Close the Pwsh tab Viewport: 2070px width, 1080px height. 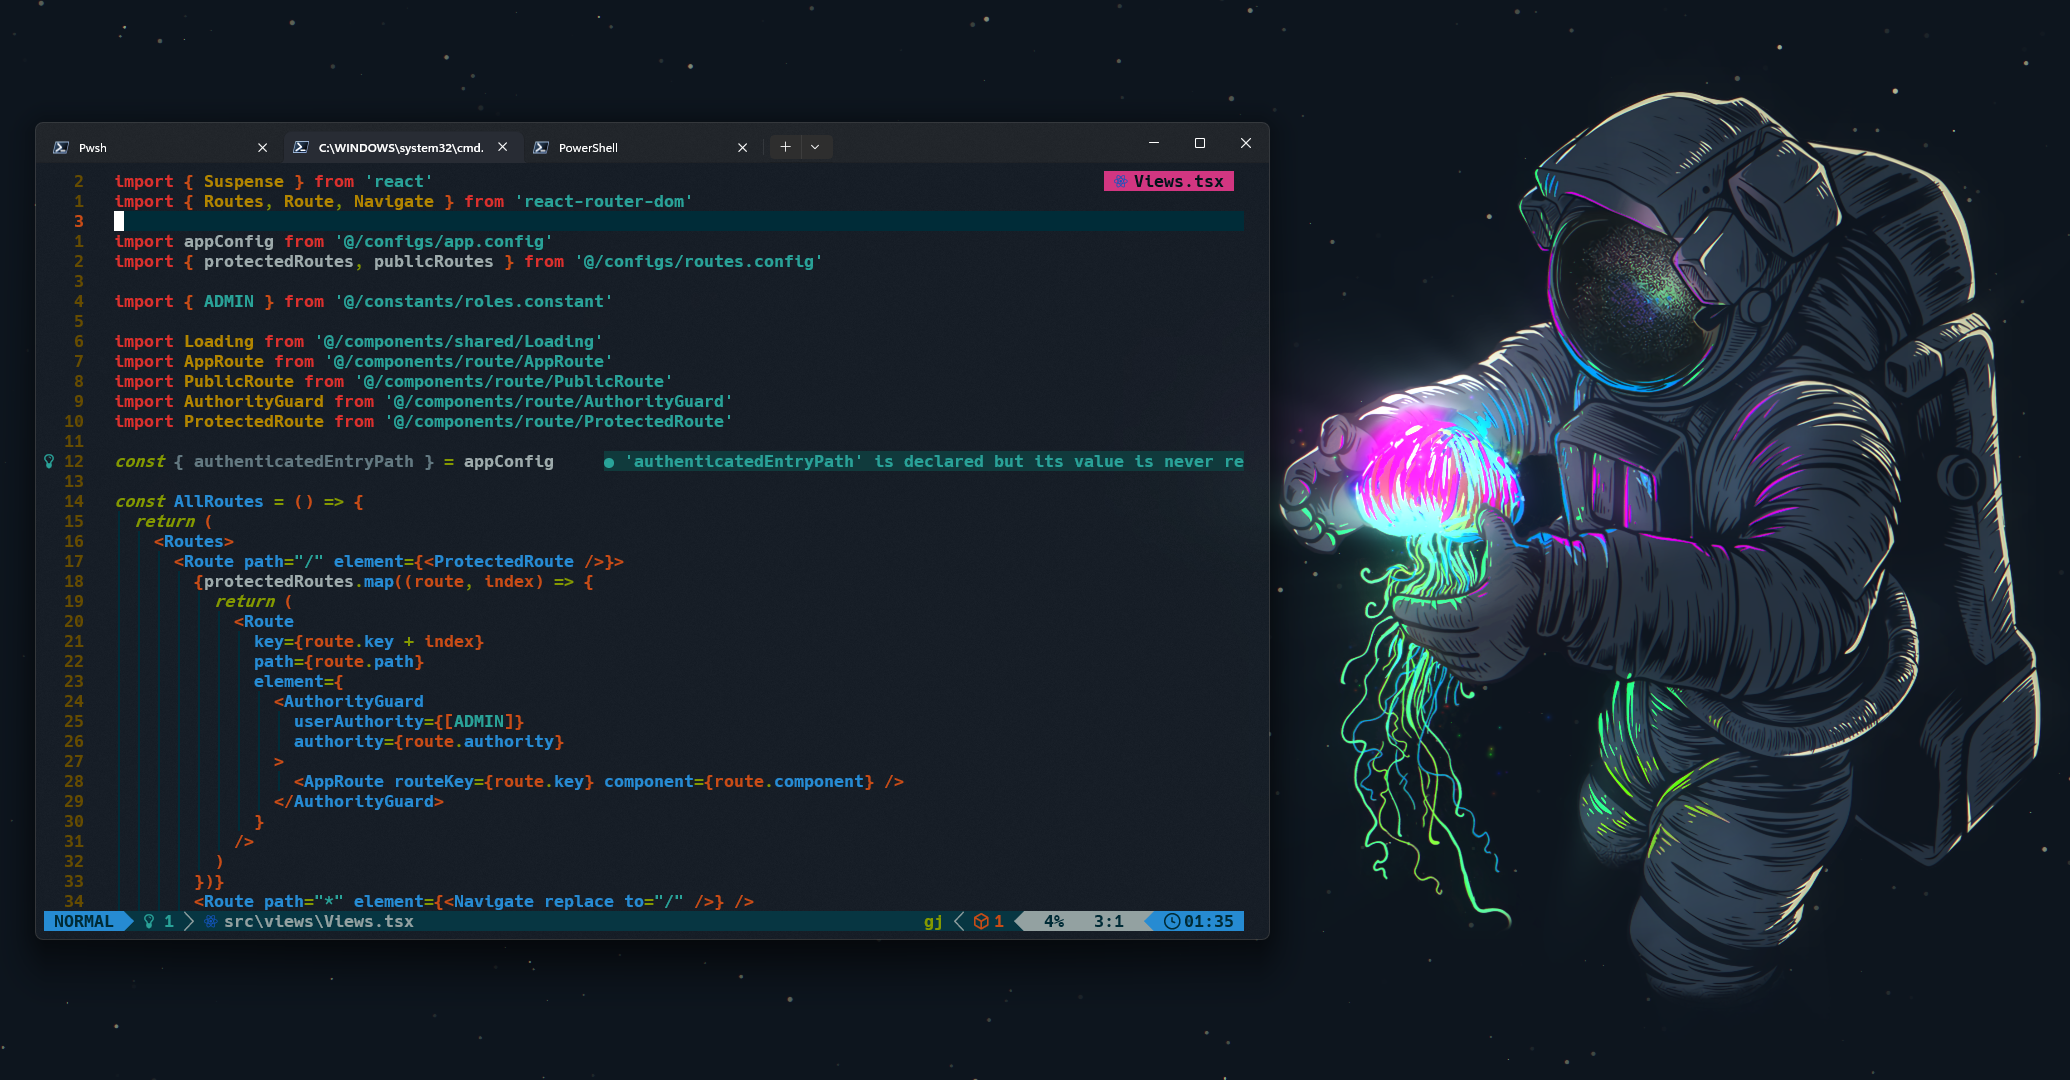[x=262, y=147]
